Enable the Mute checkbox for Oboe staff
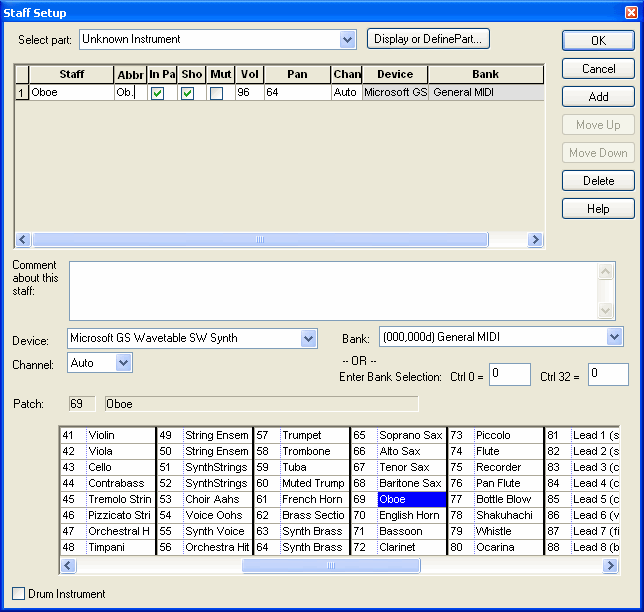Viewport: 644px width, 612px height. tap(216, 93)
